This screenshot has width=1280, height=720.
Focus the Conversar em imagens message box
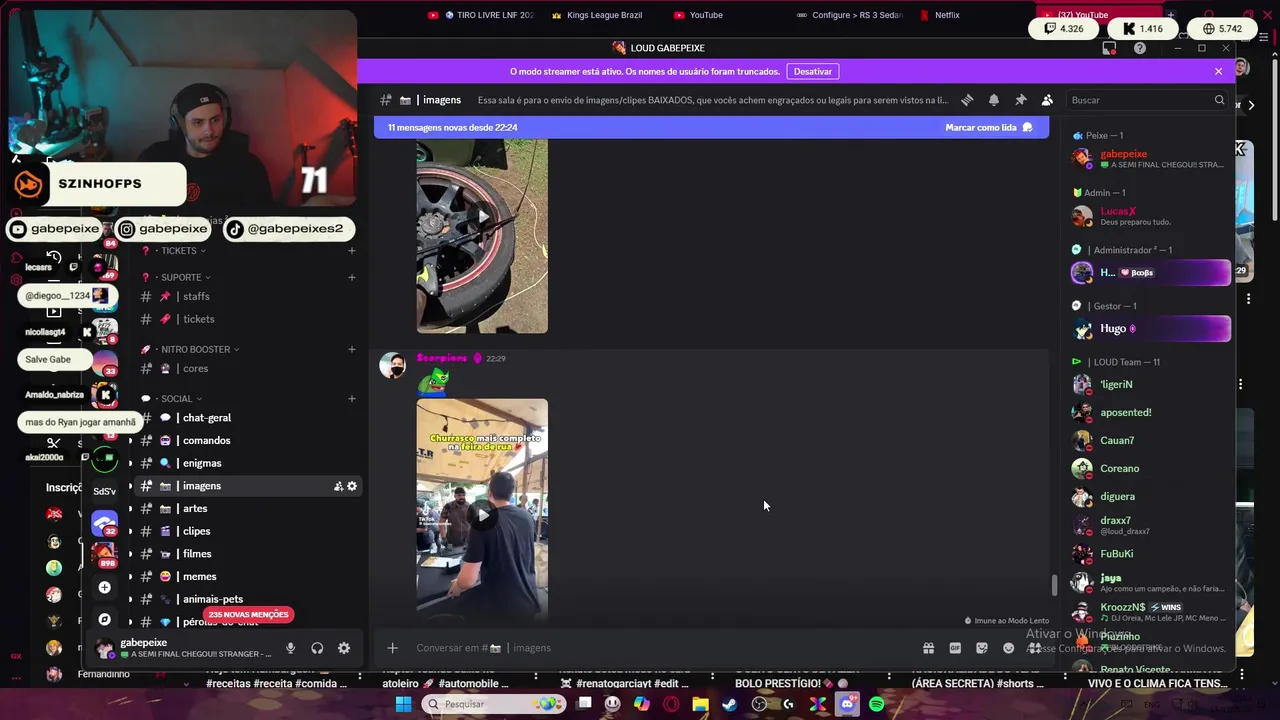point(660,648)
